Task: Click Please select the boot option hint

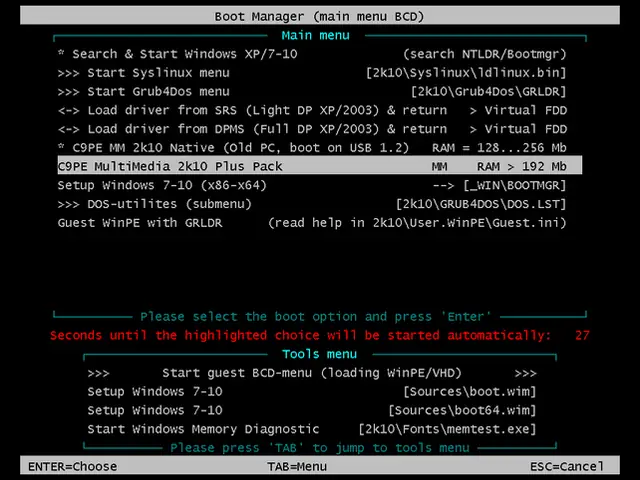Action: pos(316,317)
